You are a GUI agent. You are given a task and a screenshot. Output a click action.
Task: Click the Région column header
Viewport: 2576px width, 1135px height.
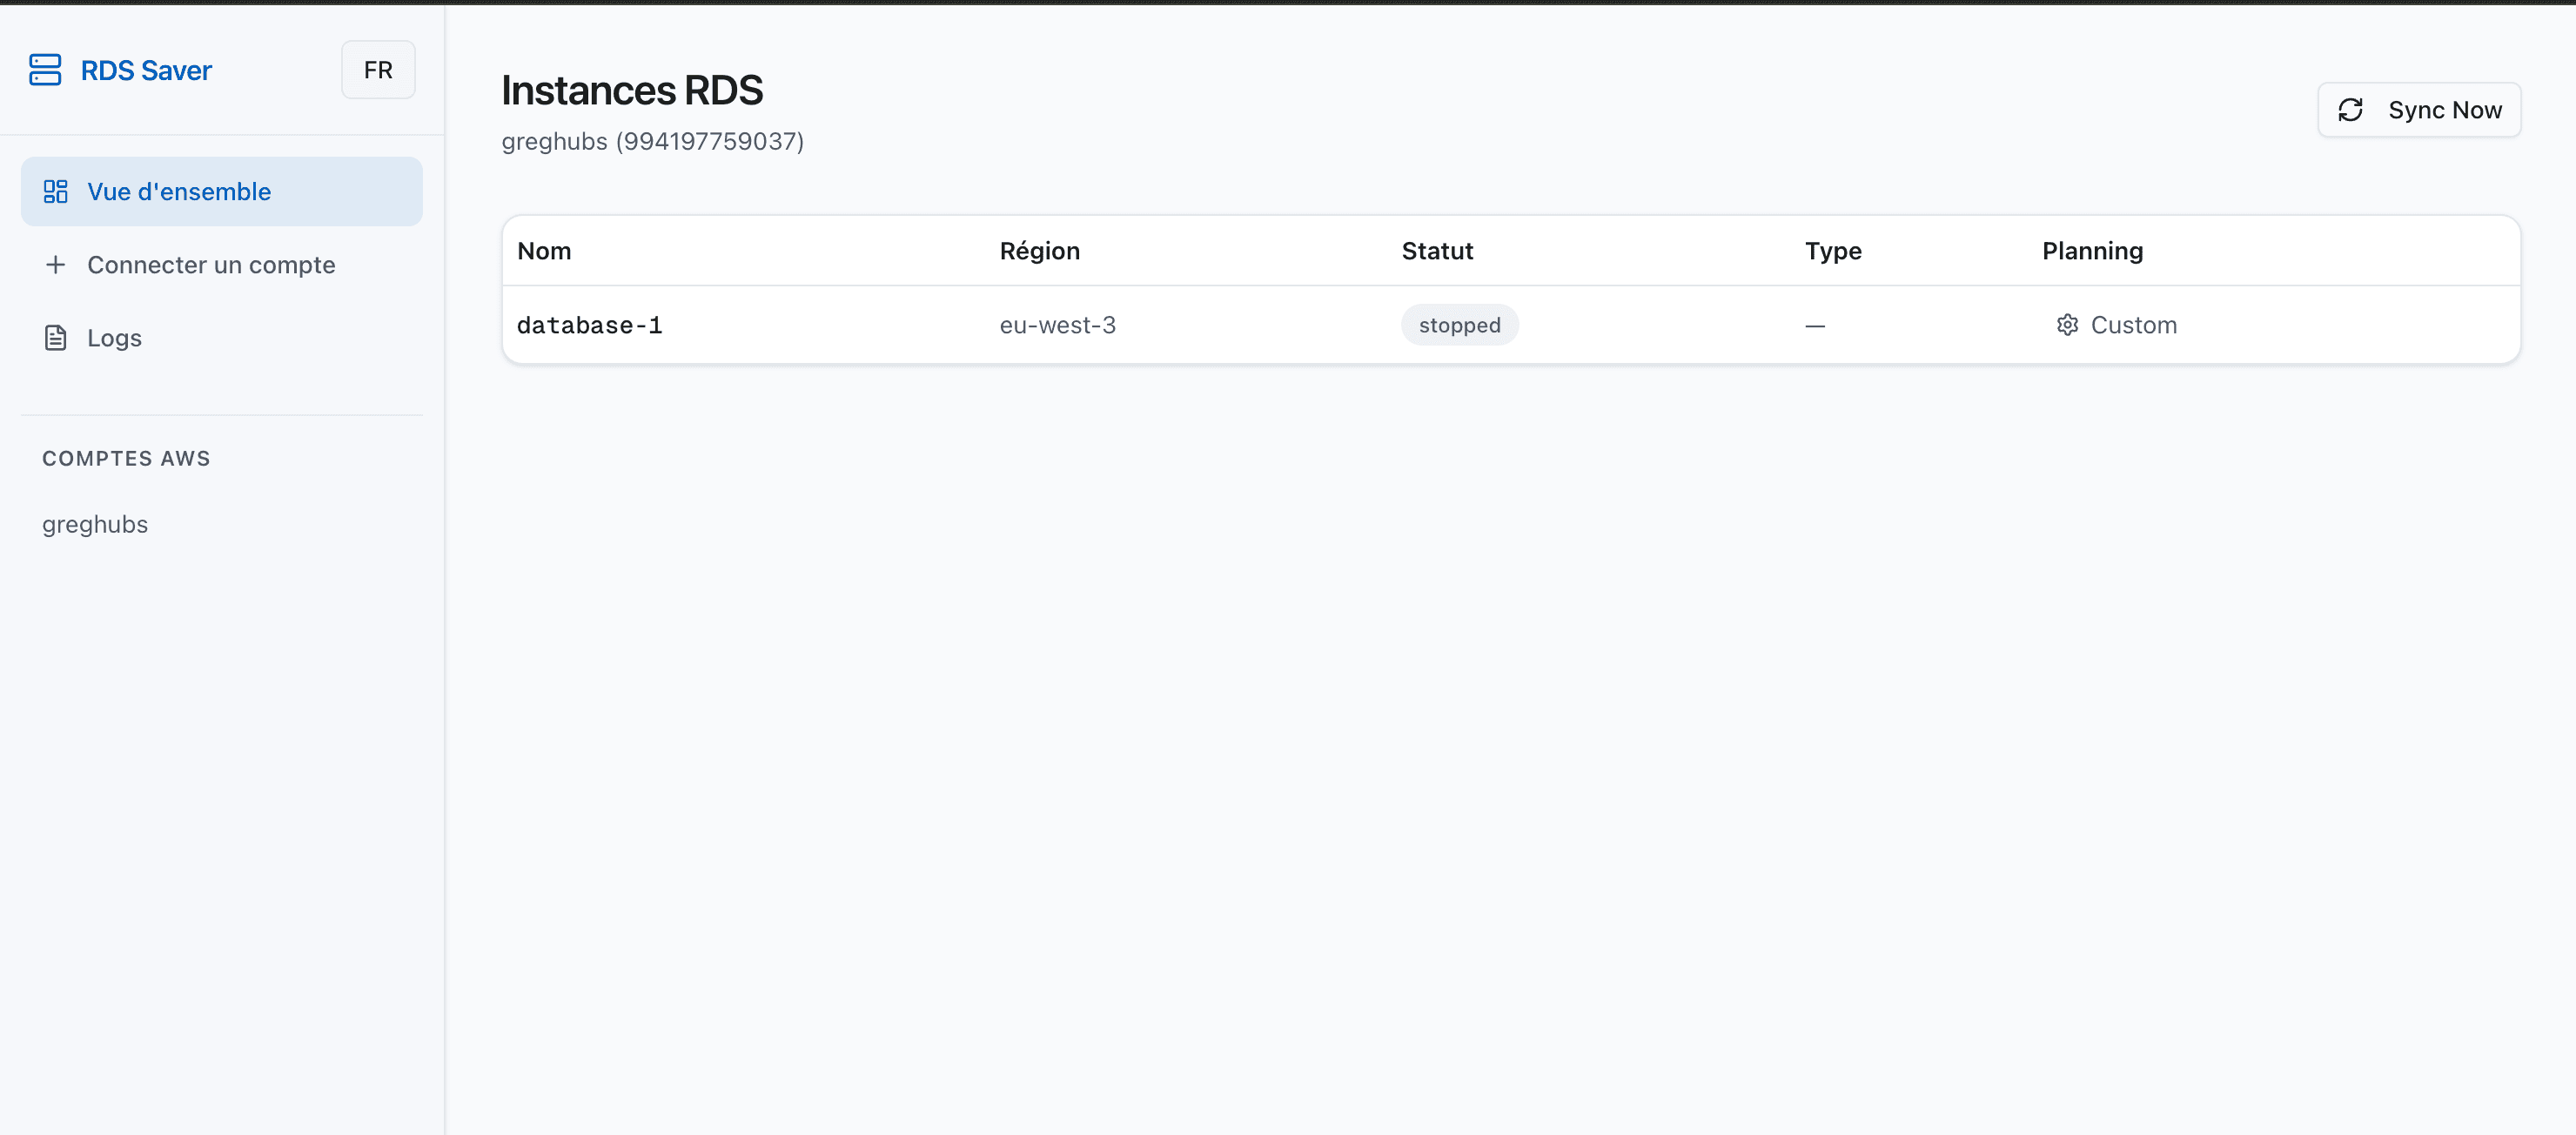point(1040,250)
